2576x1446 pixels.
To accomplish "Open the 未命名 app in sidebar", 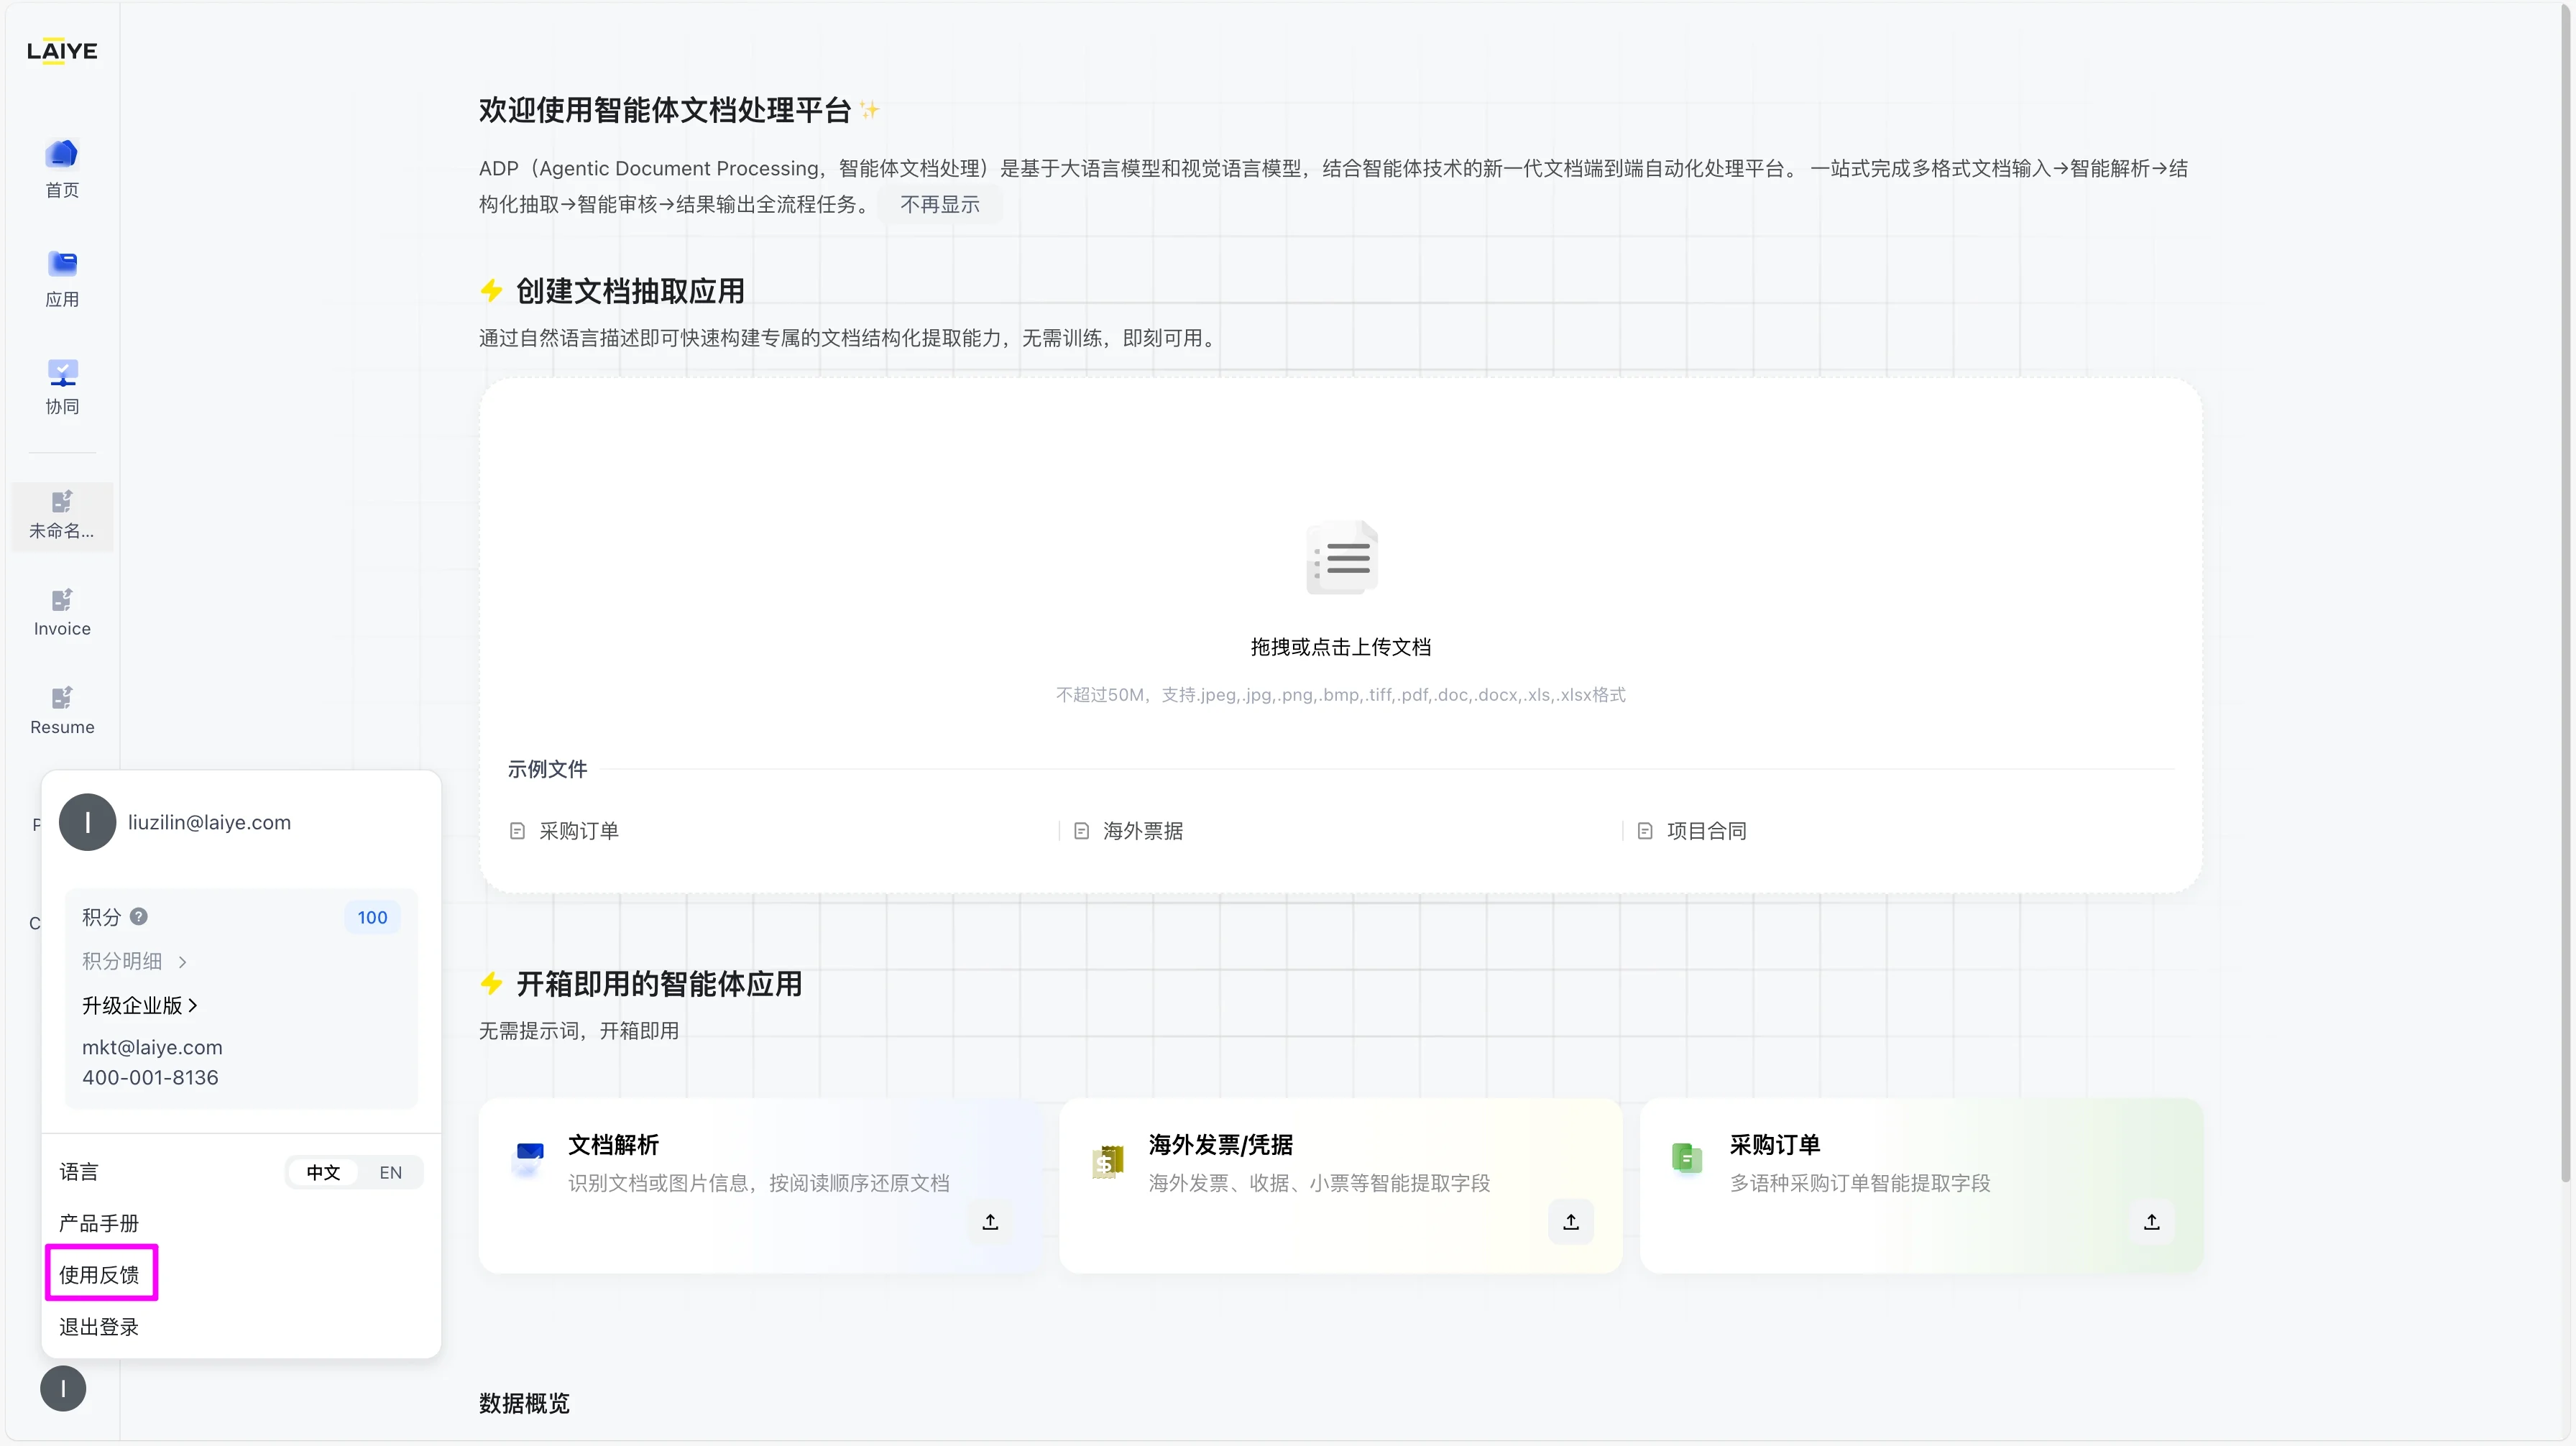I will [x=62, y=515].
